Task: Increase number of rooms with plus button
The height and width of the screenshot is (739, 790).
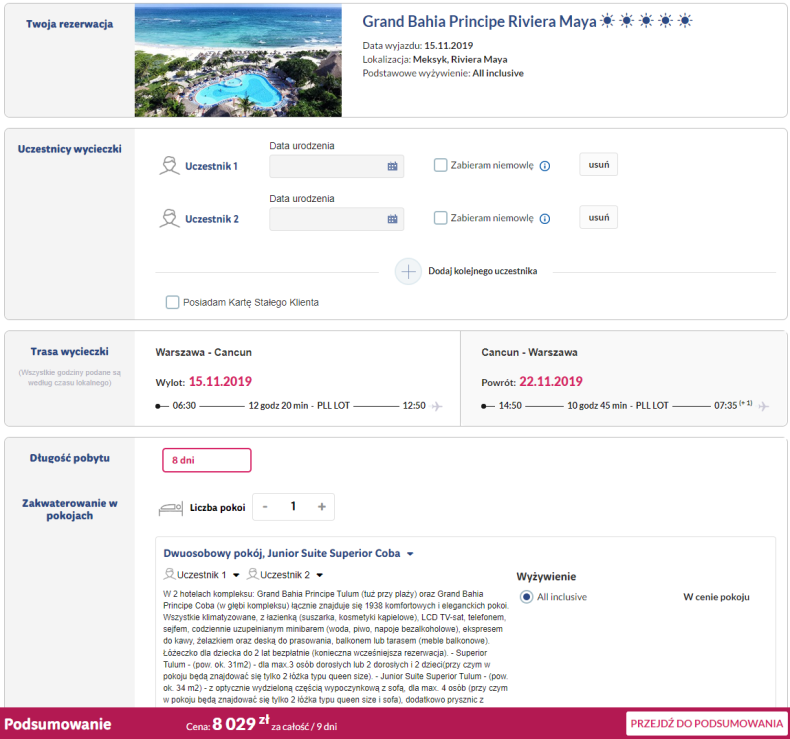Action: (322, 507)
